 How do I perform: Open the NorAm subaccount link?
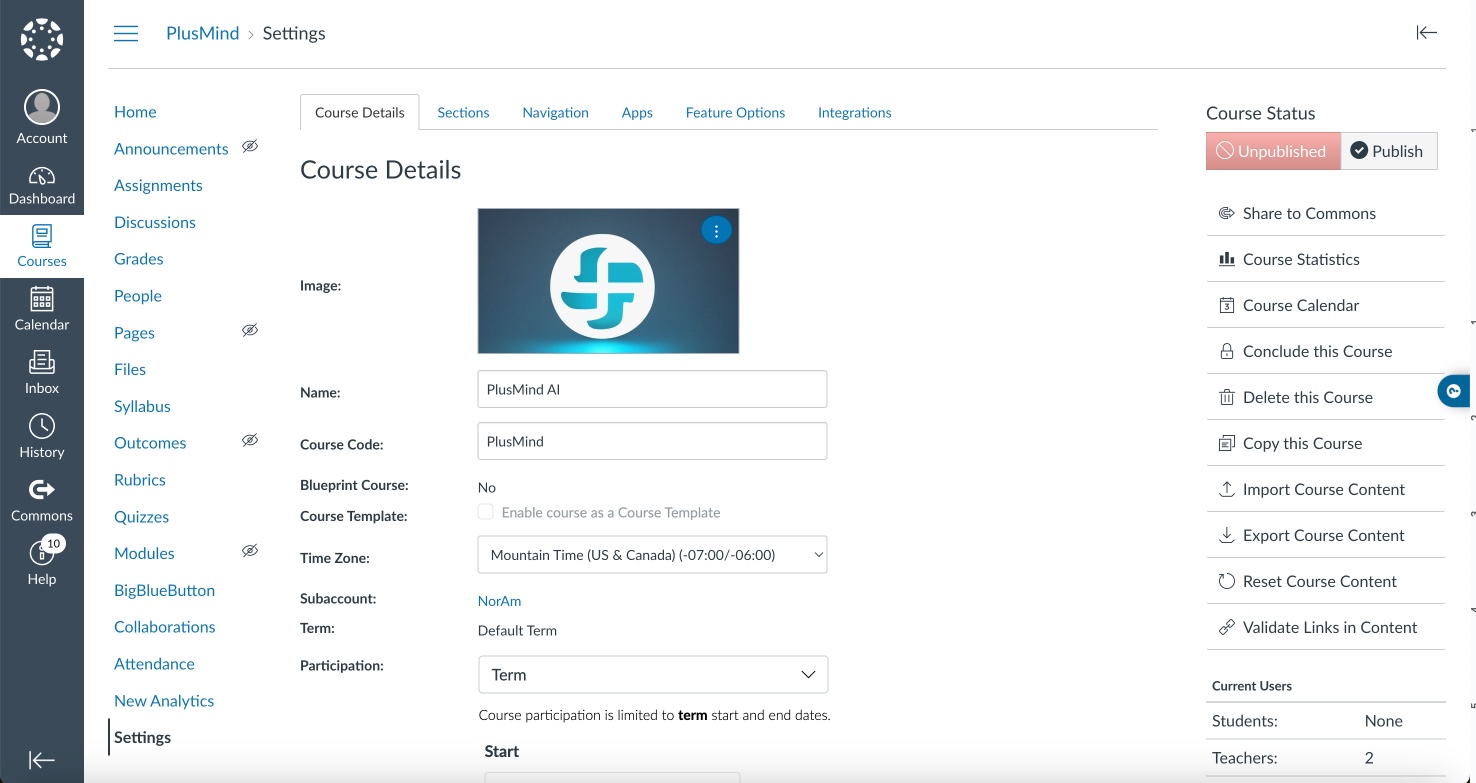[x=499, y=601]
